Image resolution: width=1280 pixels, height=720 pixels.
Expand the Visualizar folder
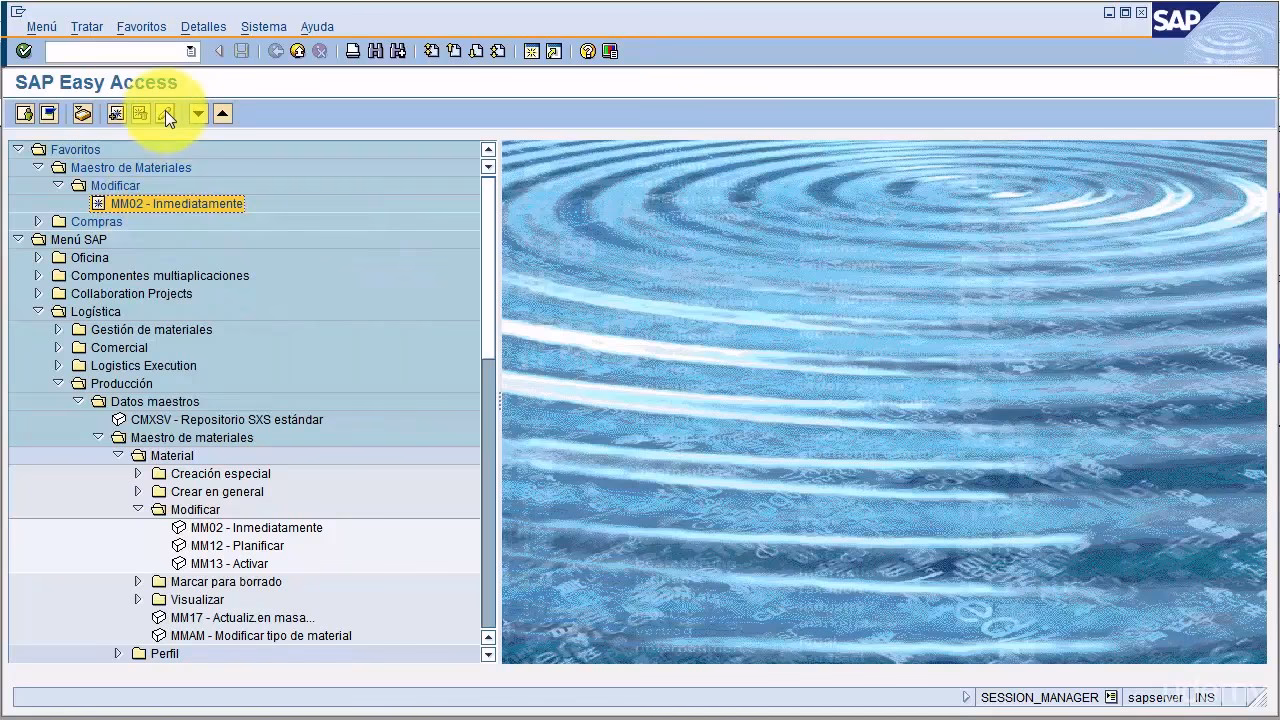(x=138, y=600)
